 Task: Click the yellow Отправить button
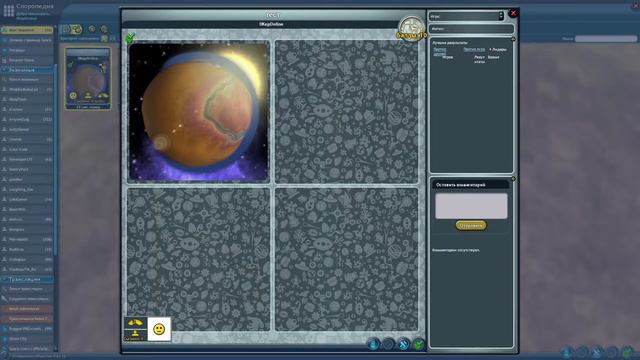coord(471,225)
